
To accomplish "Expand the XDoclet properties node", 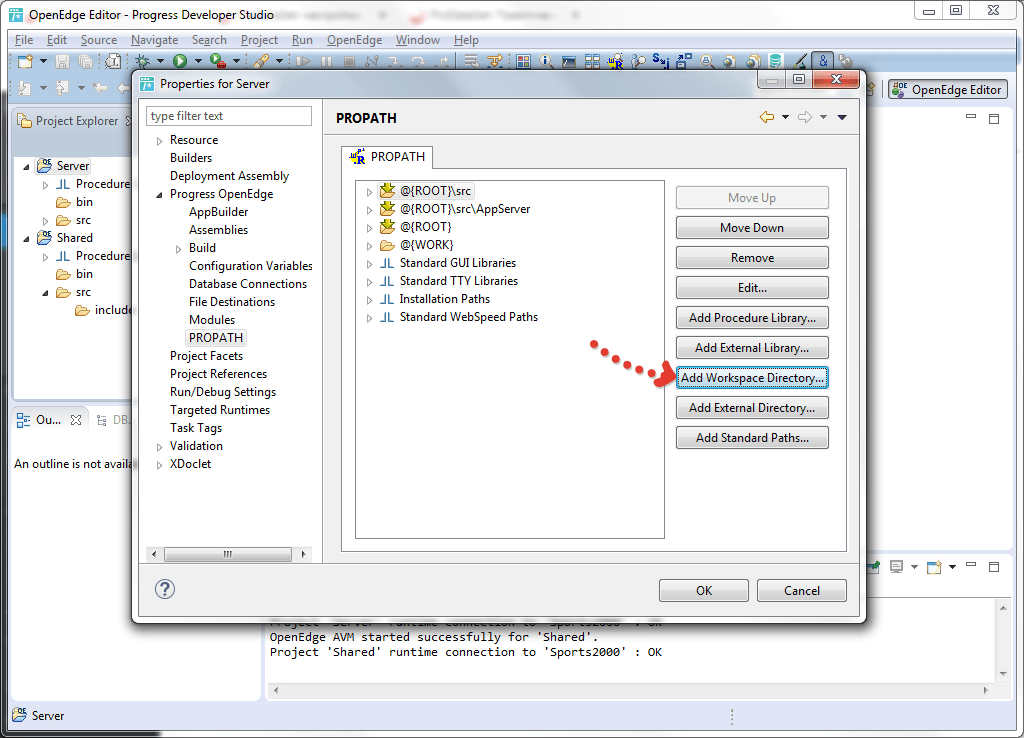I will click(159, 465).
